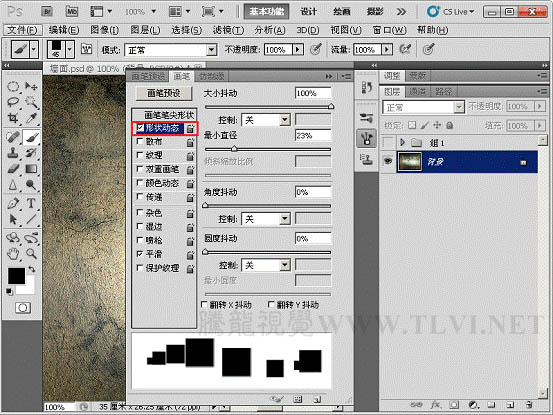Click the Zoom tool magnifier
Viewport: 553px width, 415px height.
tap(31, 253)
